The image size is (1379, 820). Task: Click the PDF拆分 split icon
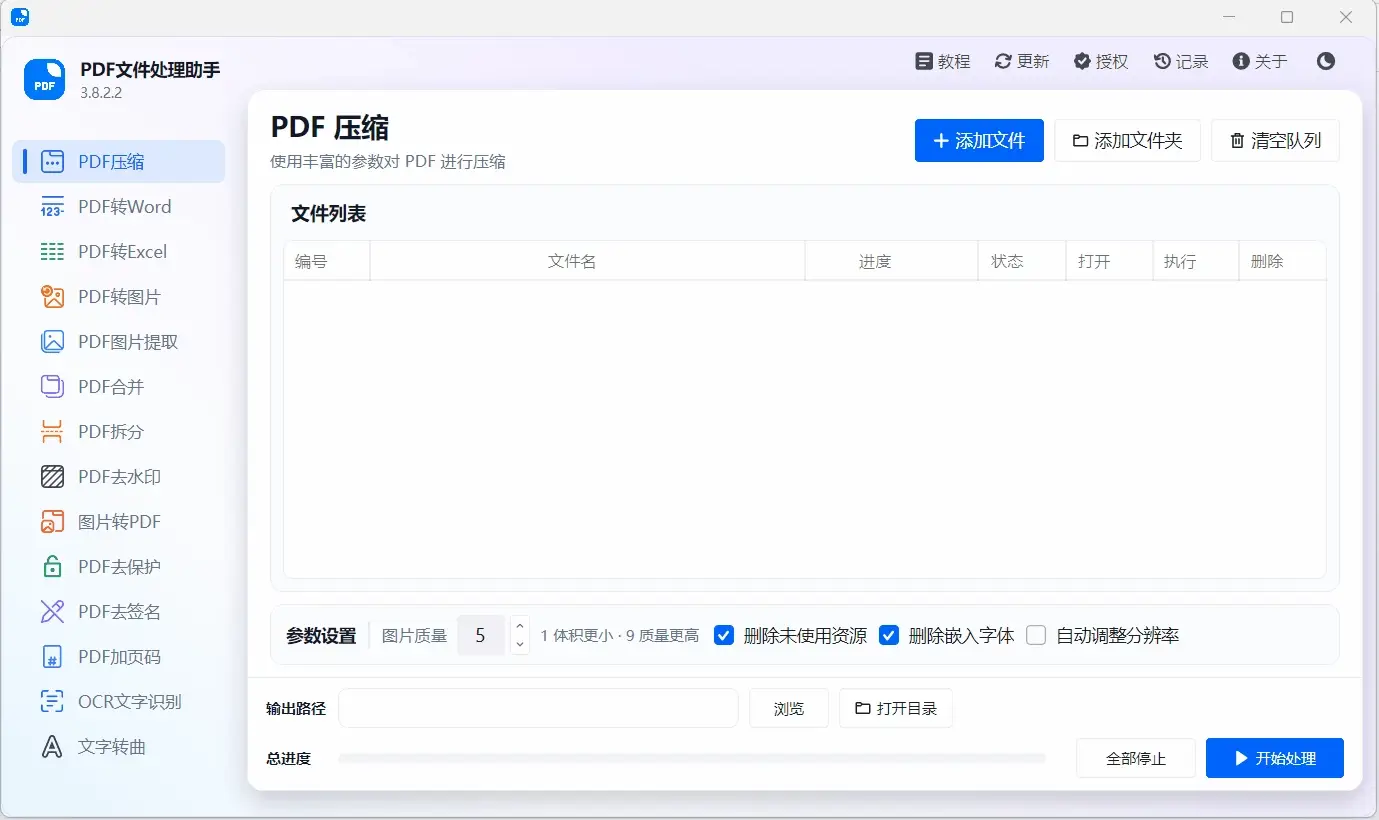52,432
